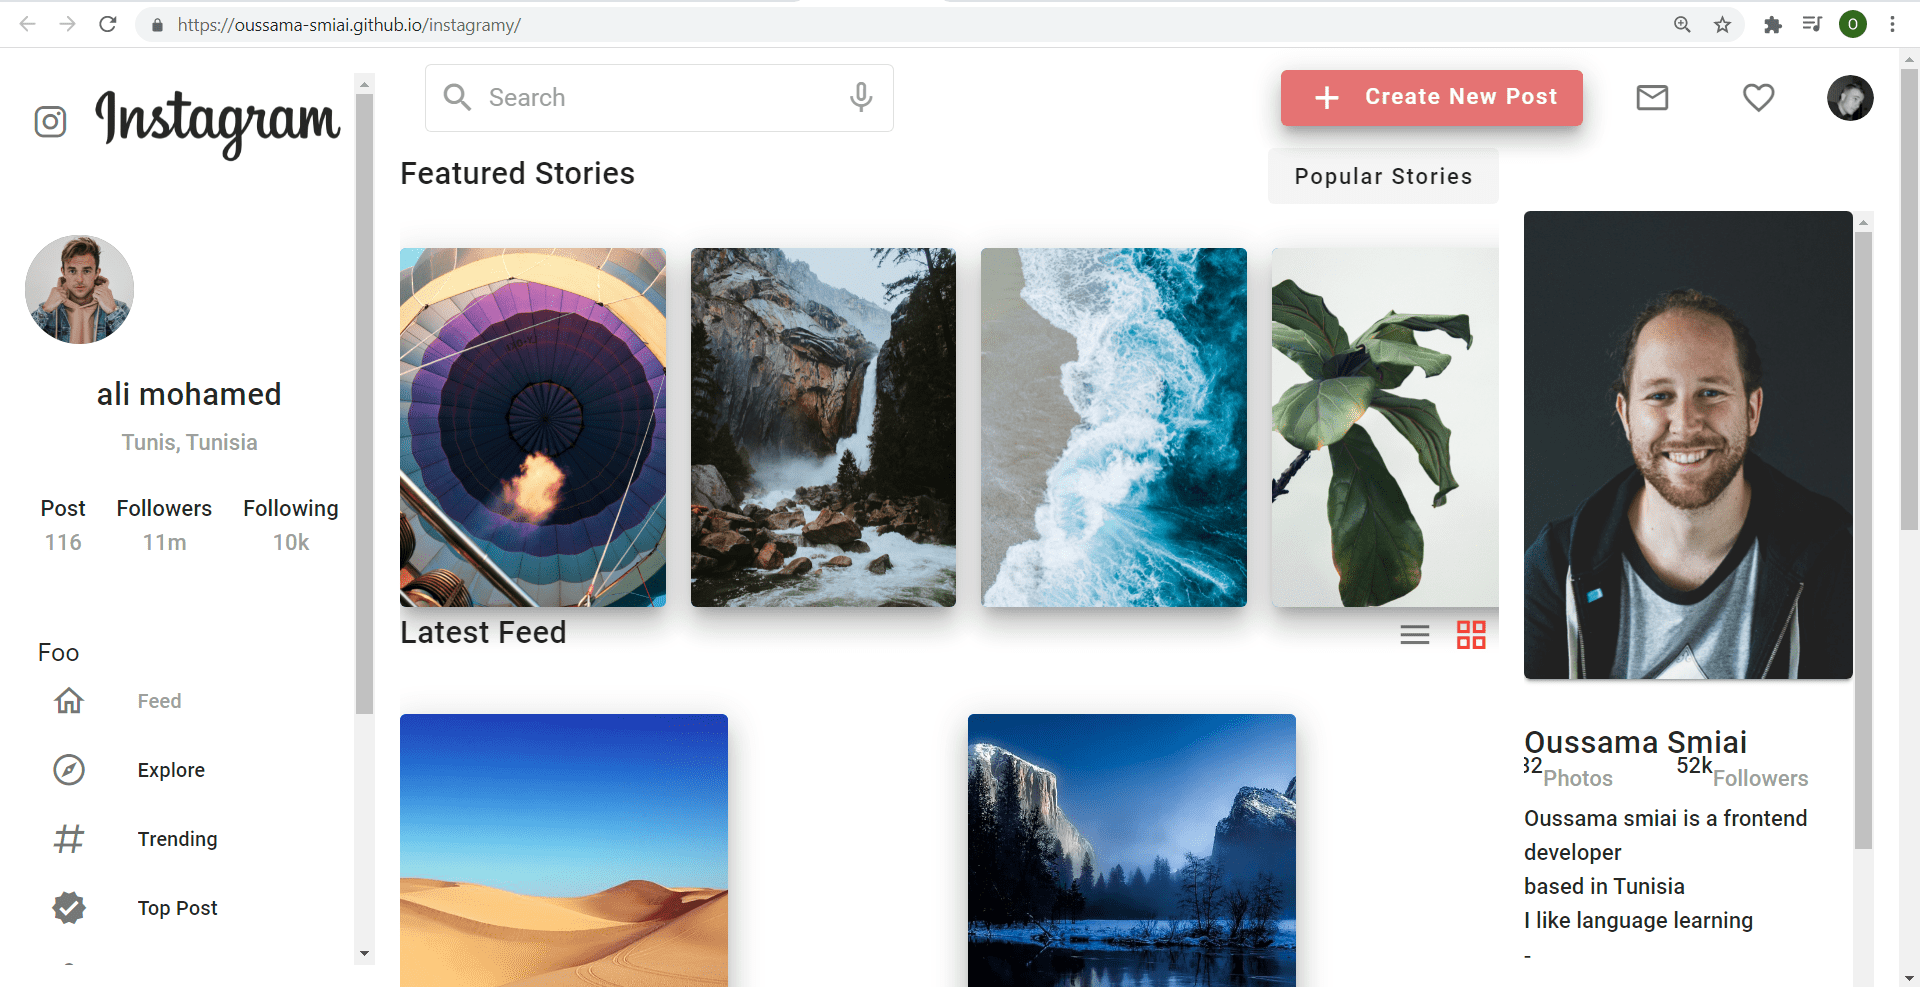This screenshot has height=987, width=1920.
Task: Go home using the Feed house icon
Action: click(x=68, y=701)
